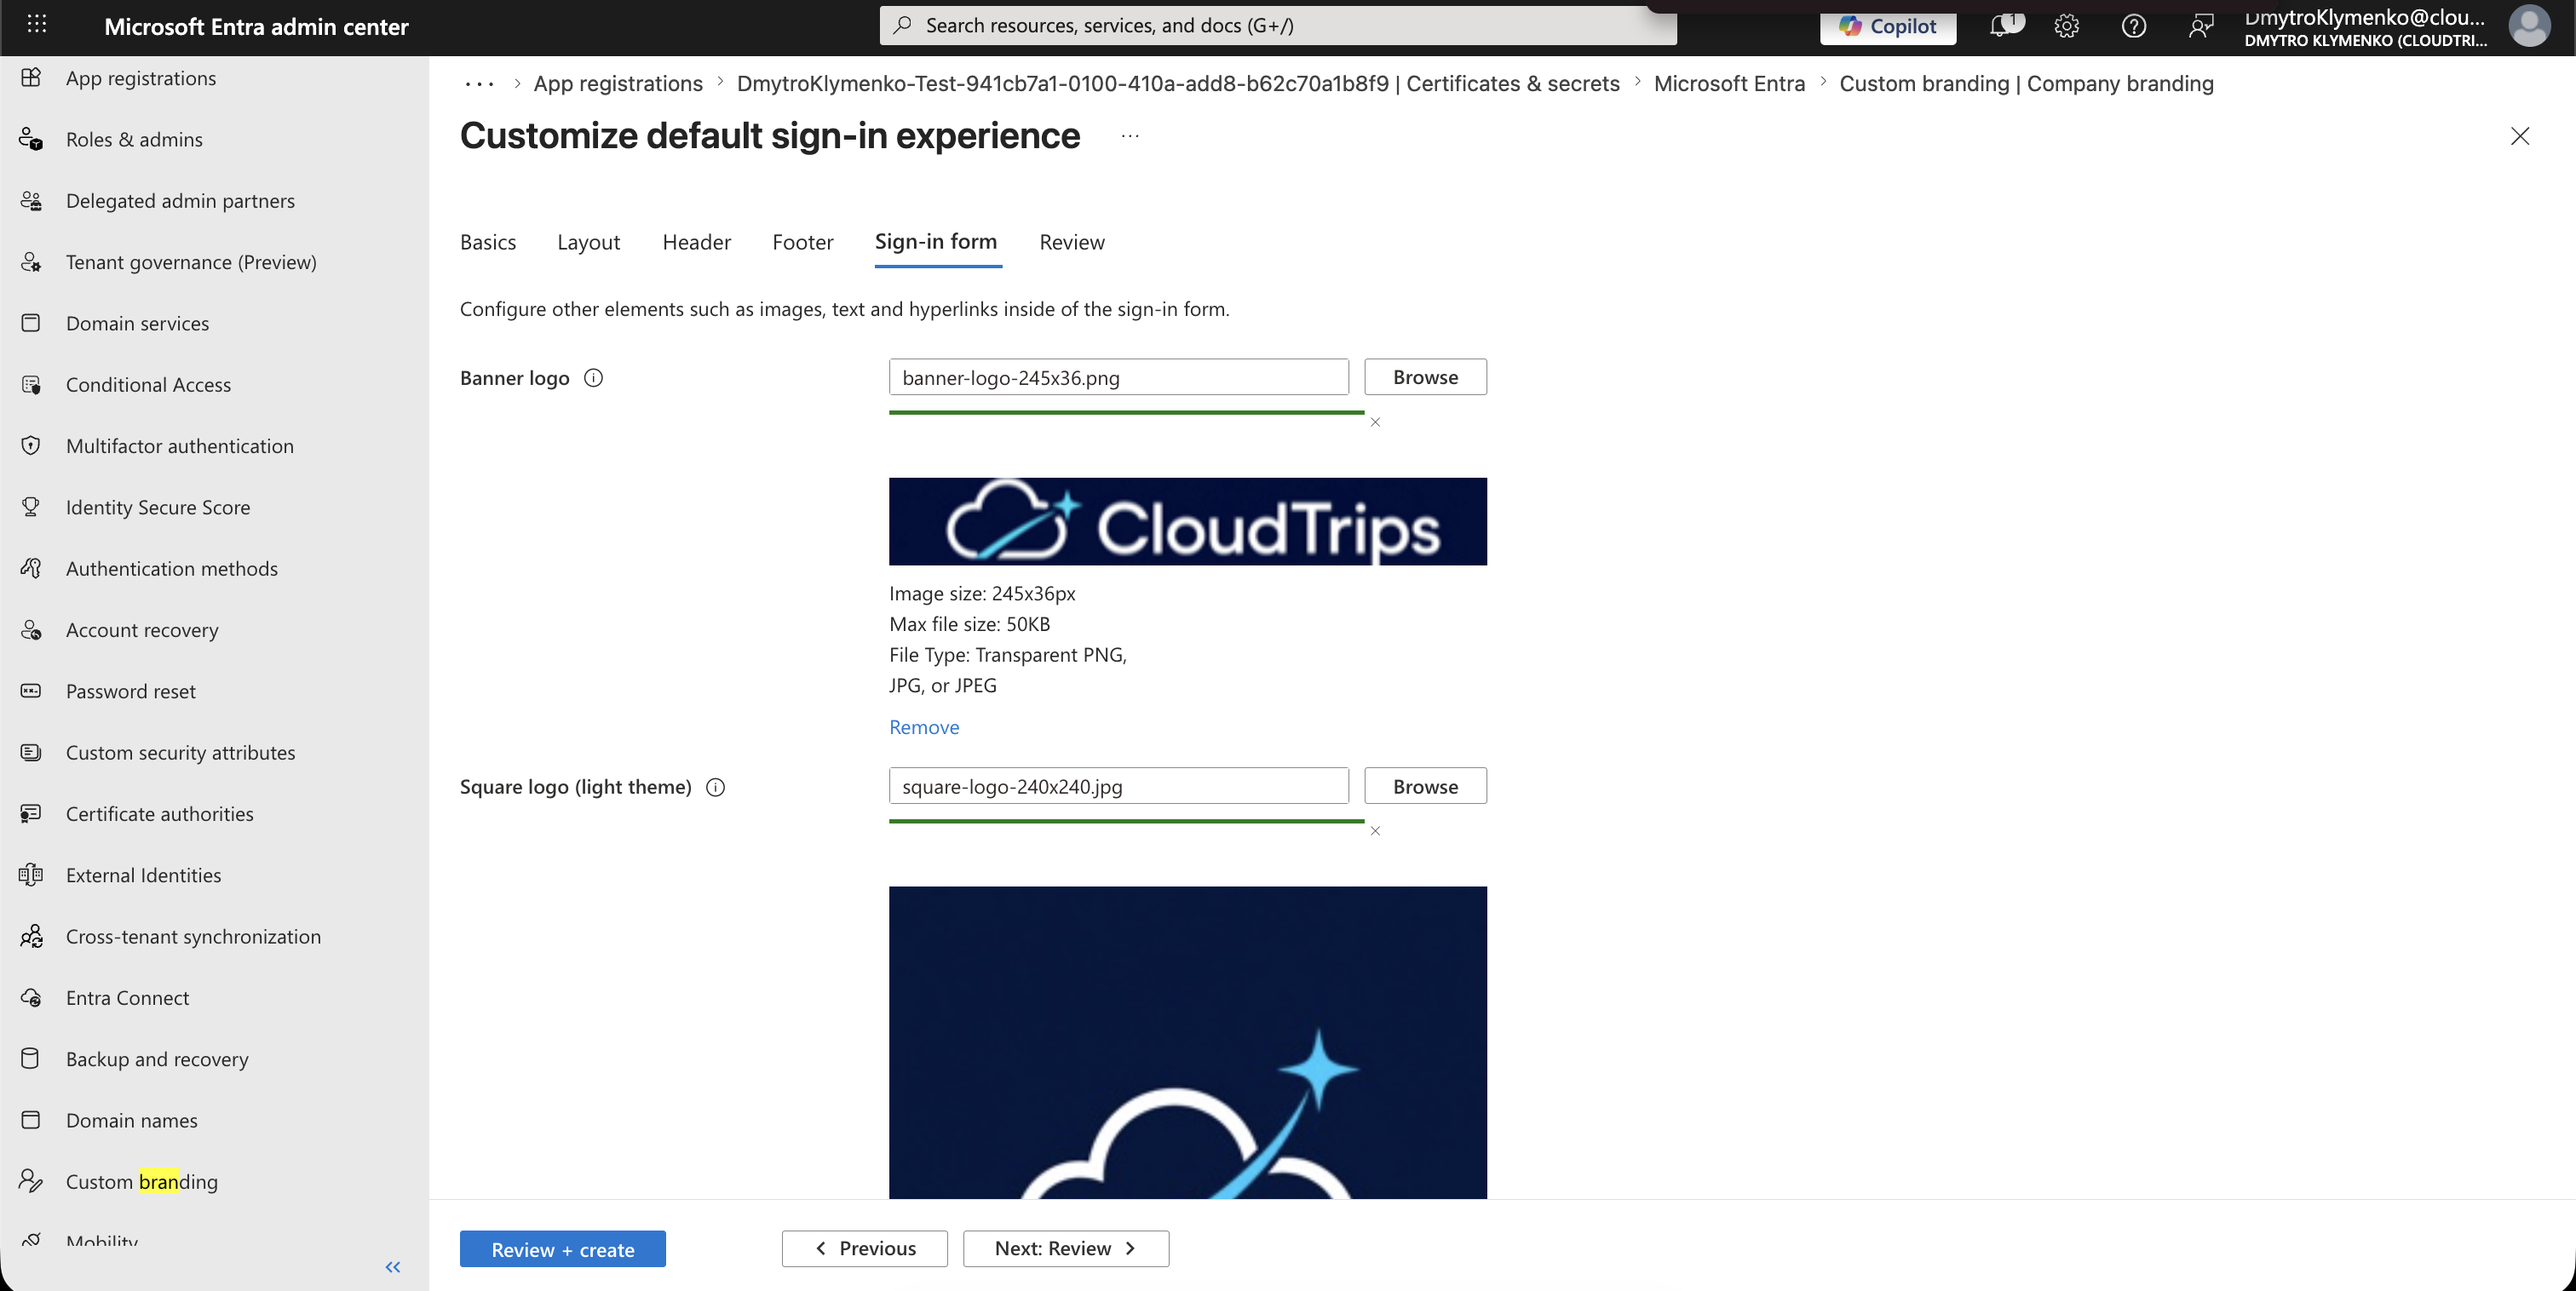Screen dimensions: 2576x1291
Task: Click the Entra Connect sidebar icon
Action: tap(31, 997)
